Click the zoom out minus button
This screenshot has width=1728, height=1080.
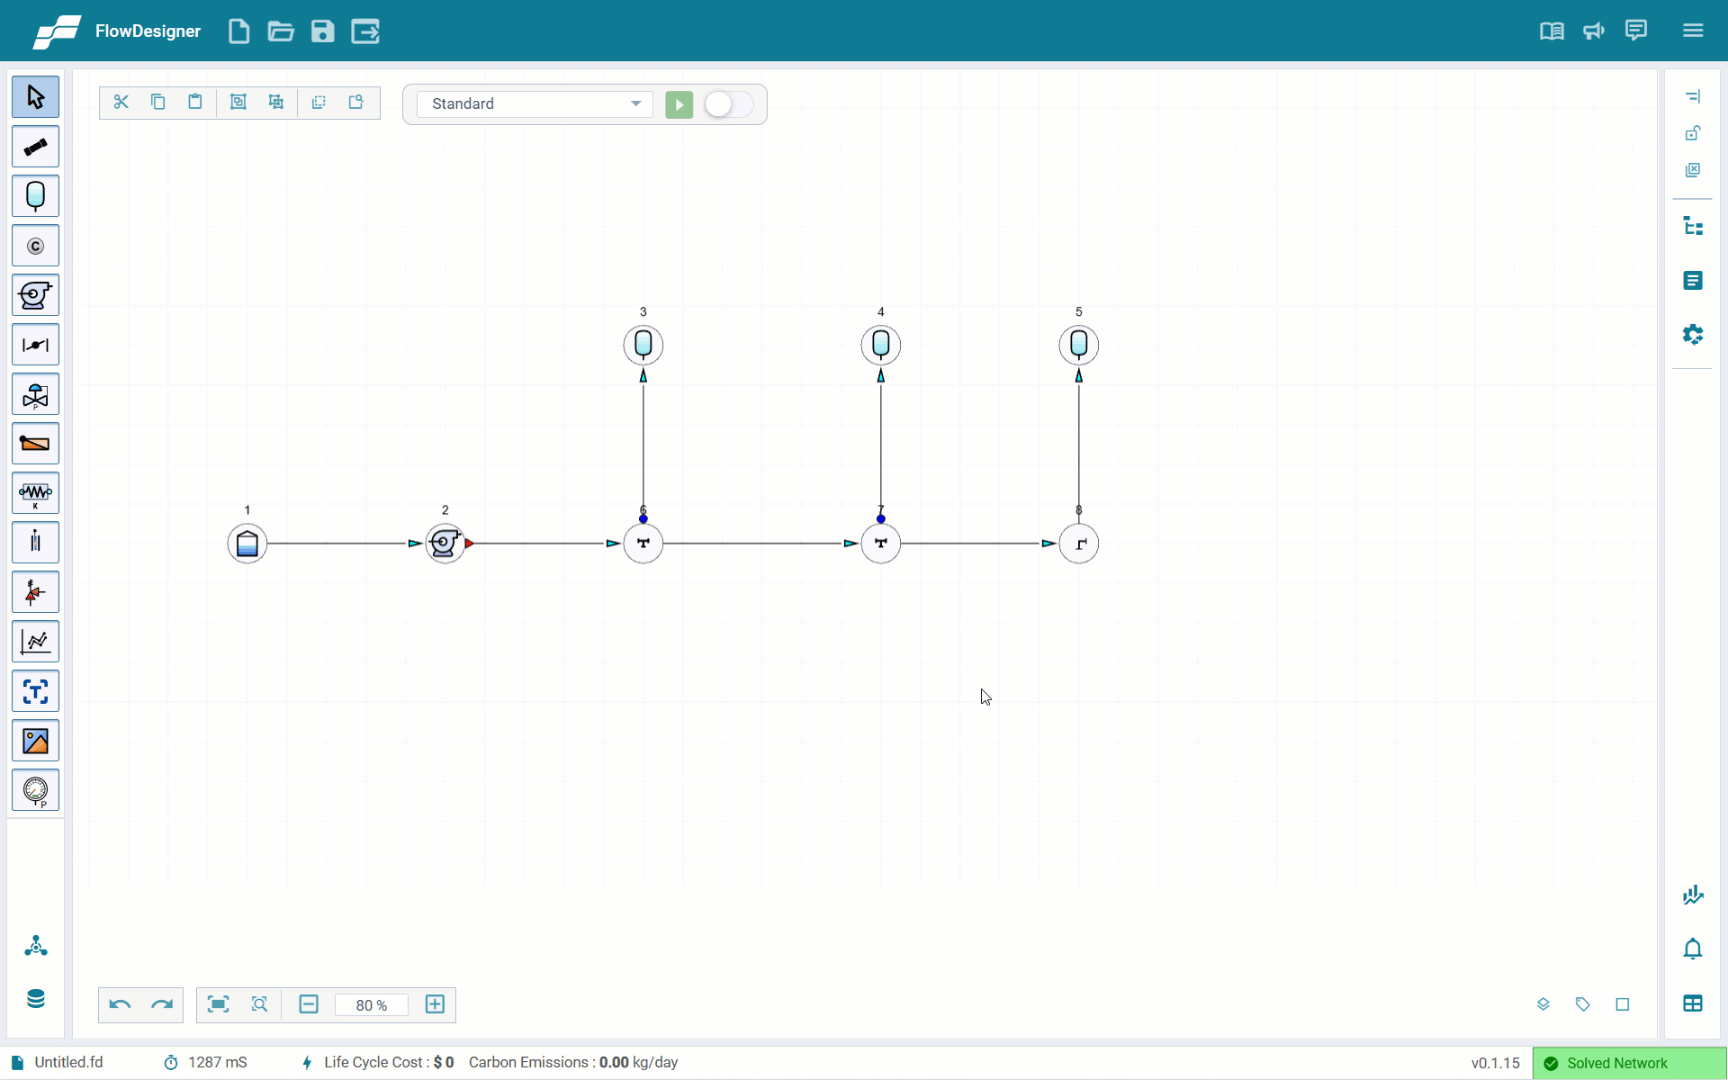[309, 1004]
